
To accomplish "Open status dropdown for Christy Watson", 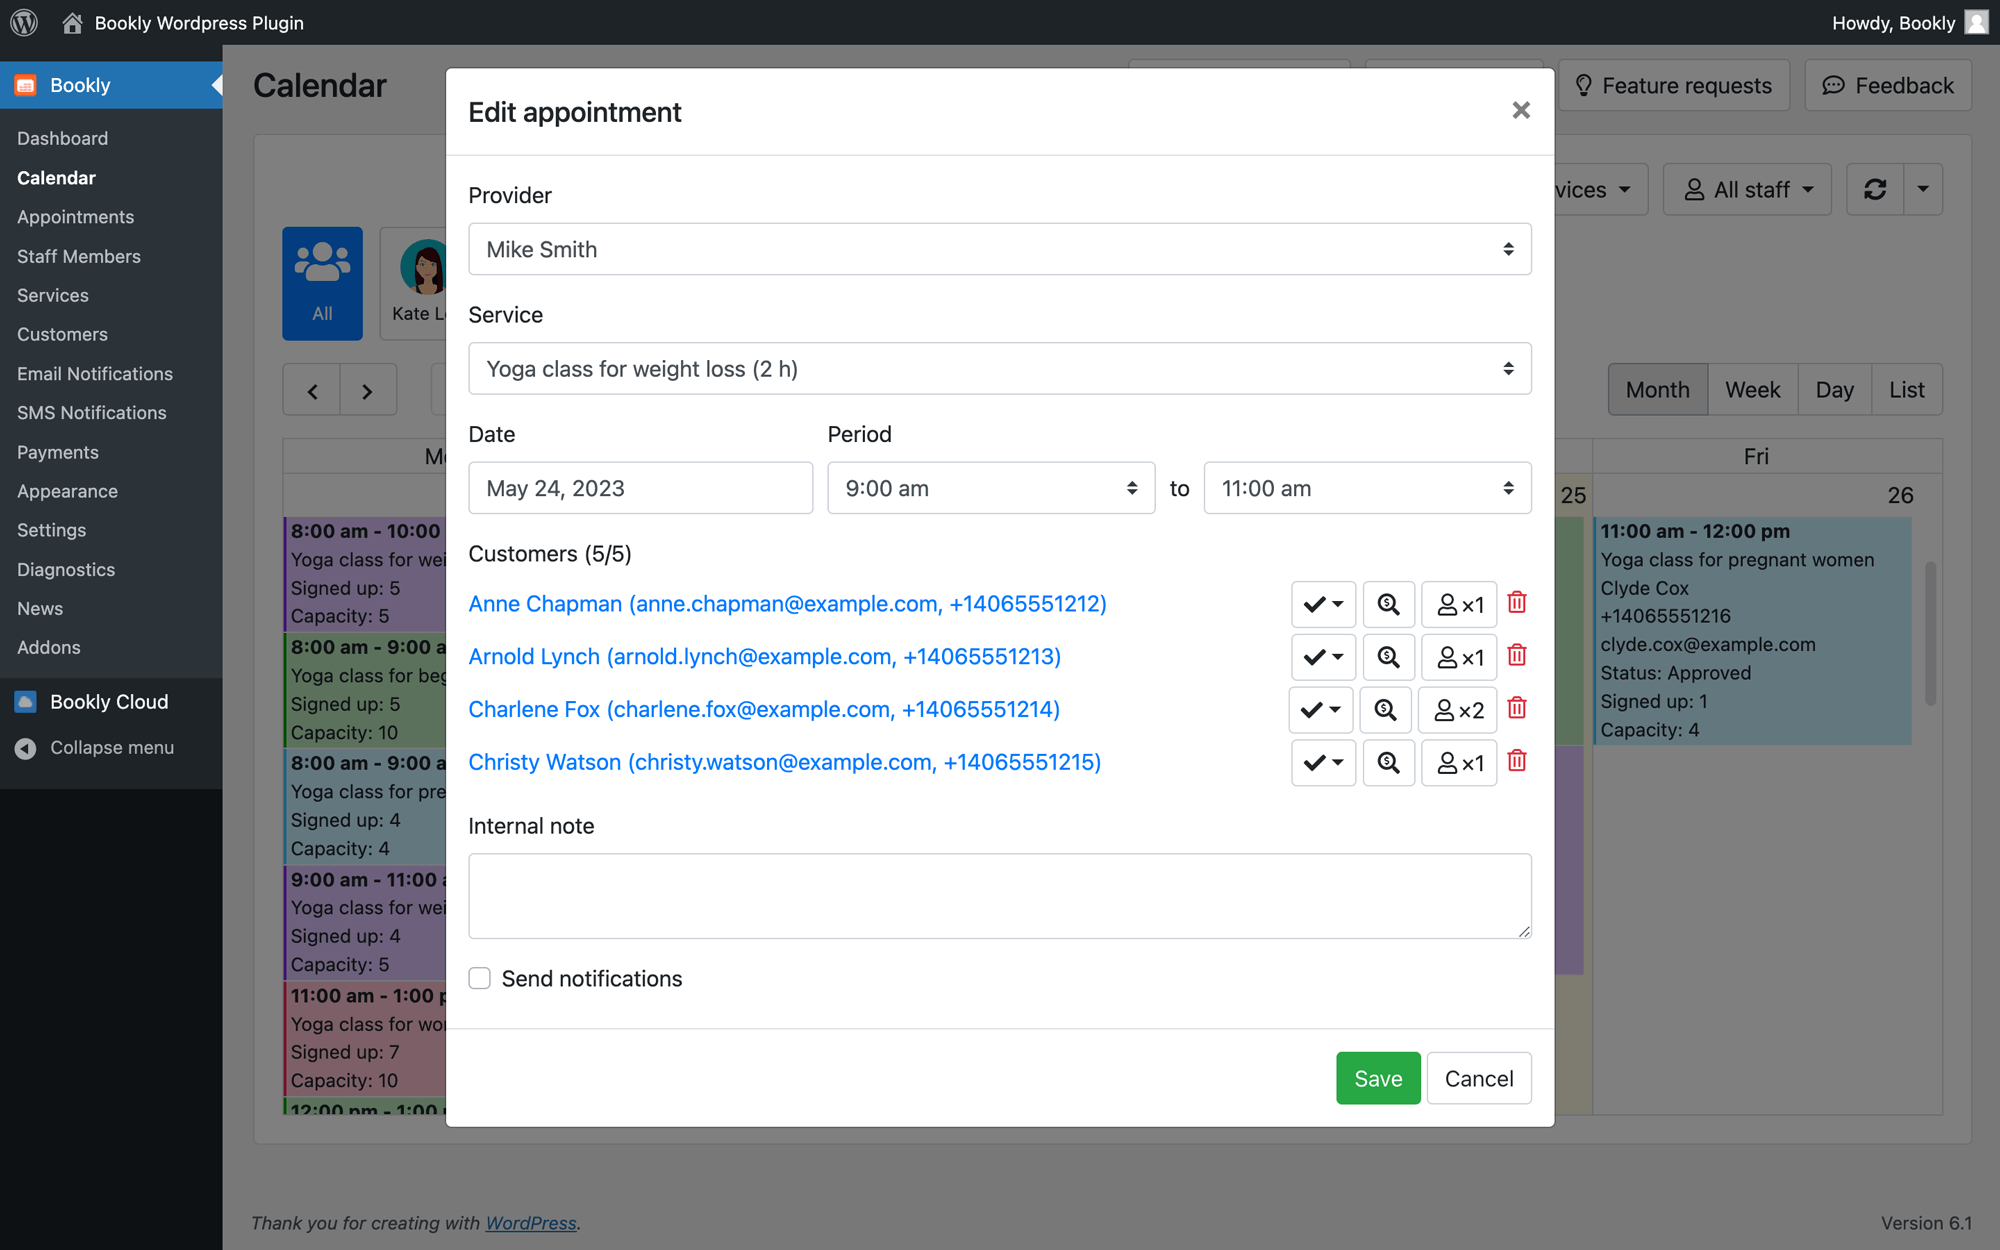I will tap(1323, 763).
